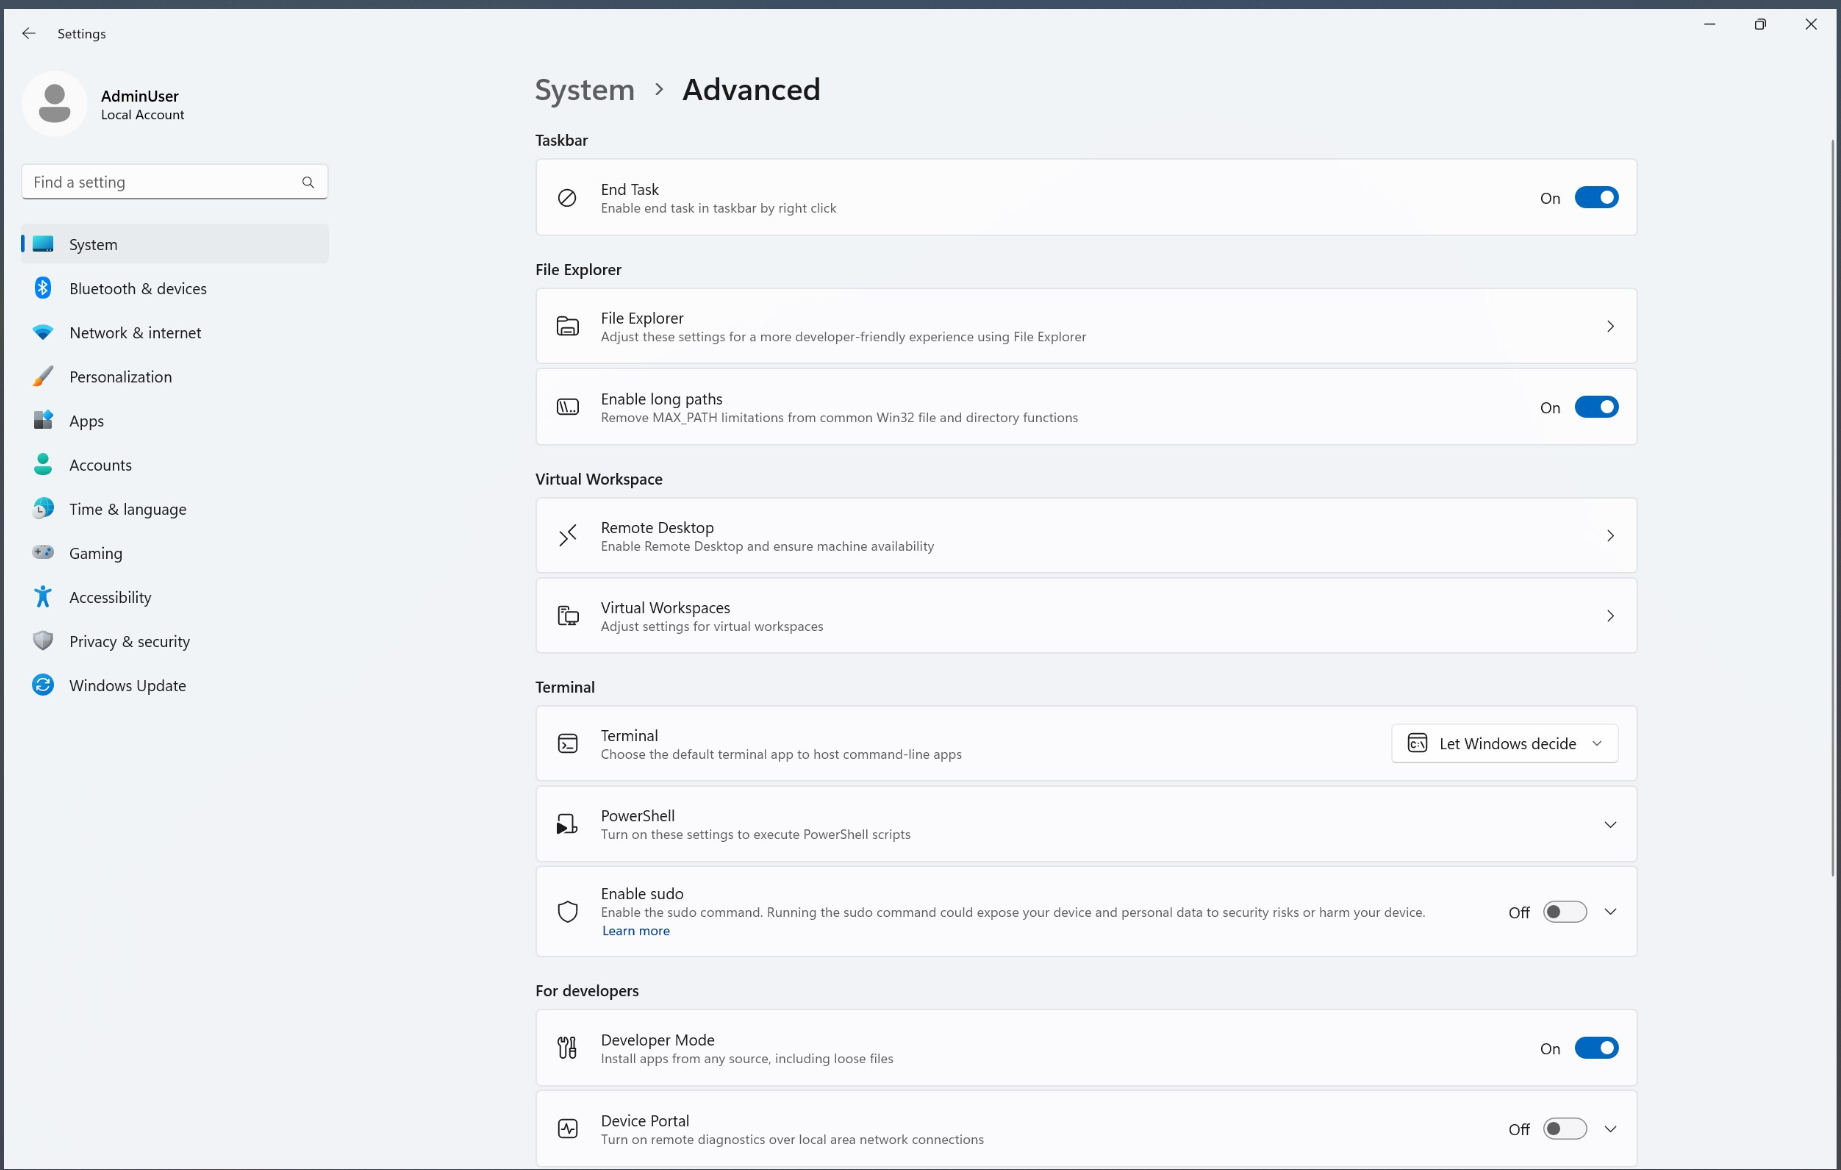Click the Accessibility figure icon
This screenshot has height=1170, width=1841.
pos(43,597)
